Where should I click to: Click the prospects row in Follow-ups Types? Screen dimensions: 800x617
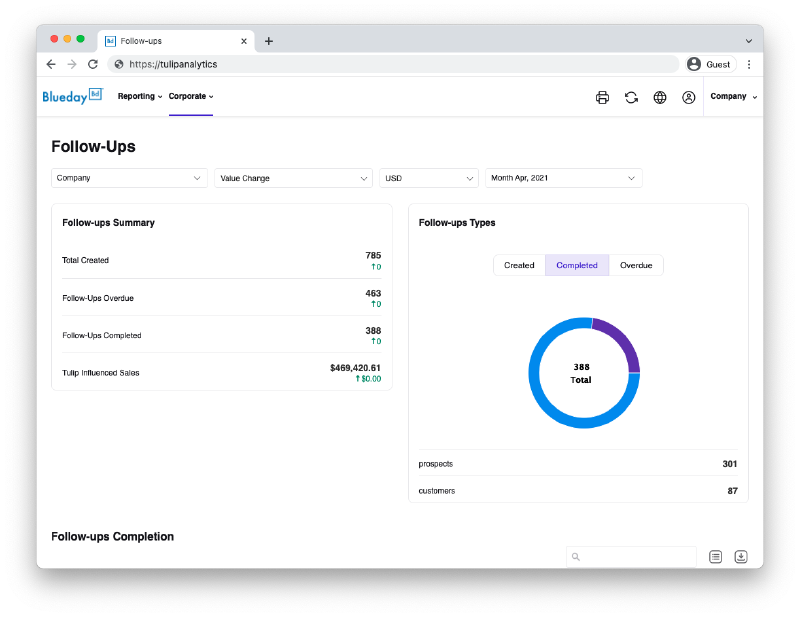coord(578,463)
